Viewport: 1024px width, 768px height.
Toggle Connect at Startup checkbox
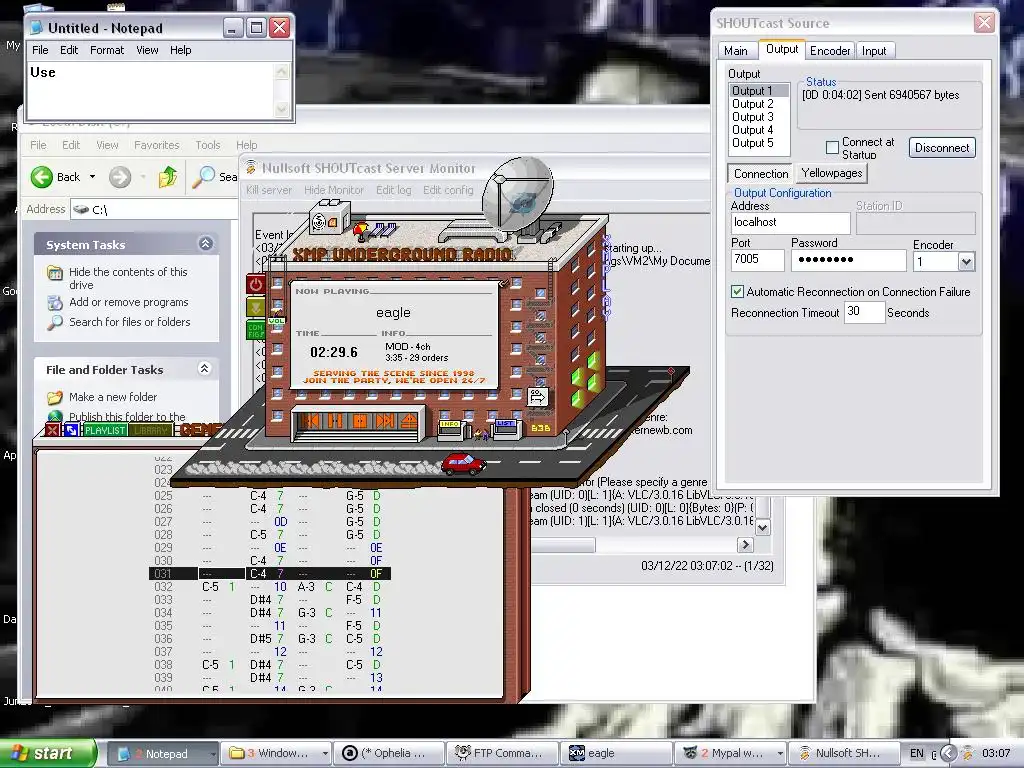click(832, 148)
